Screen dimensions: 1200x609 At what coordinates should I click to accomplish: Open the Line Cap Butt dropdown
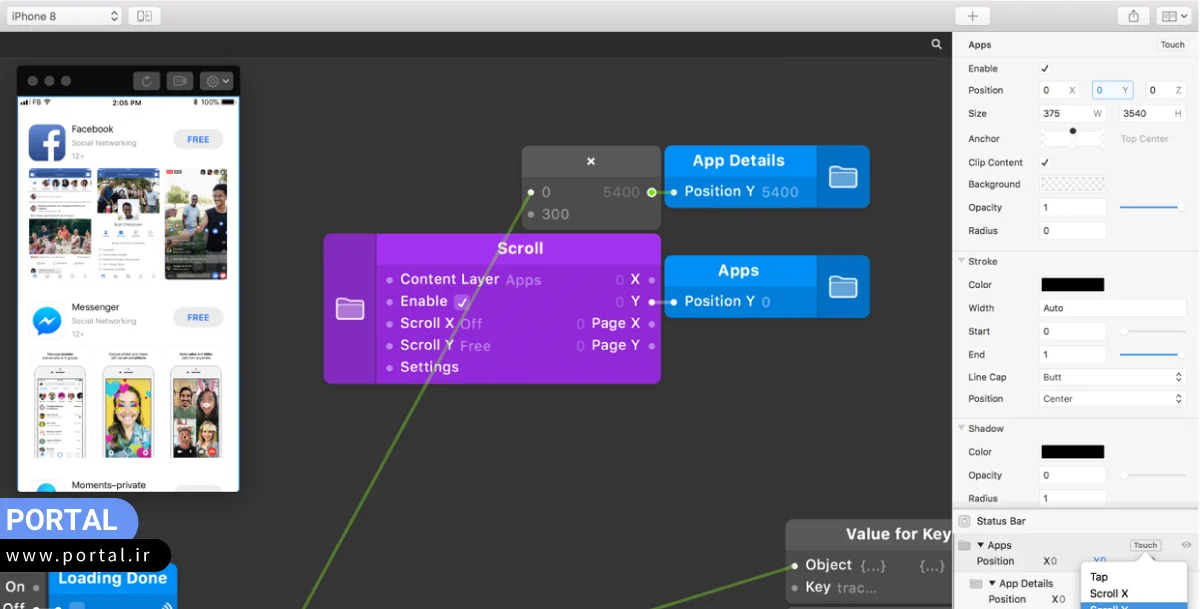[1112, 377]
